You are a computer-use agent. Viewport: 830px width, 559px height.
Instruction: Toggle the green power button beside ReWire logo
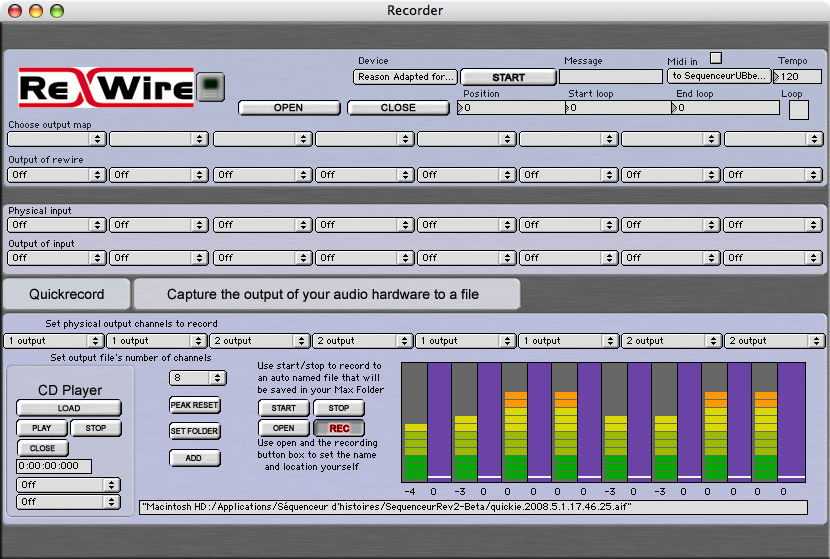[x=210, y=87]
